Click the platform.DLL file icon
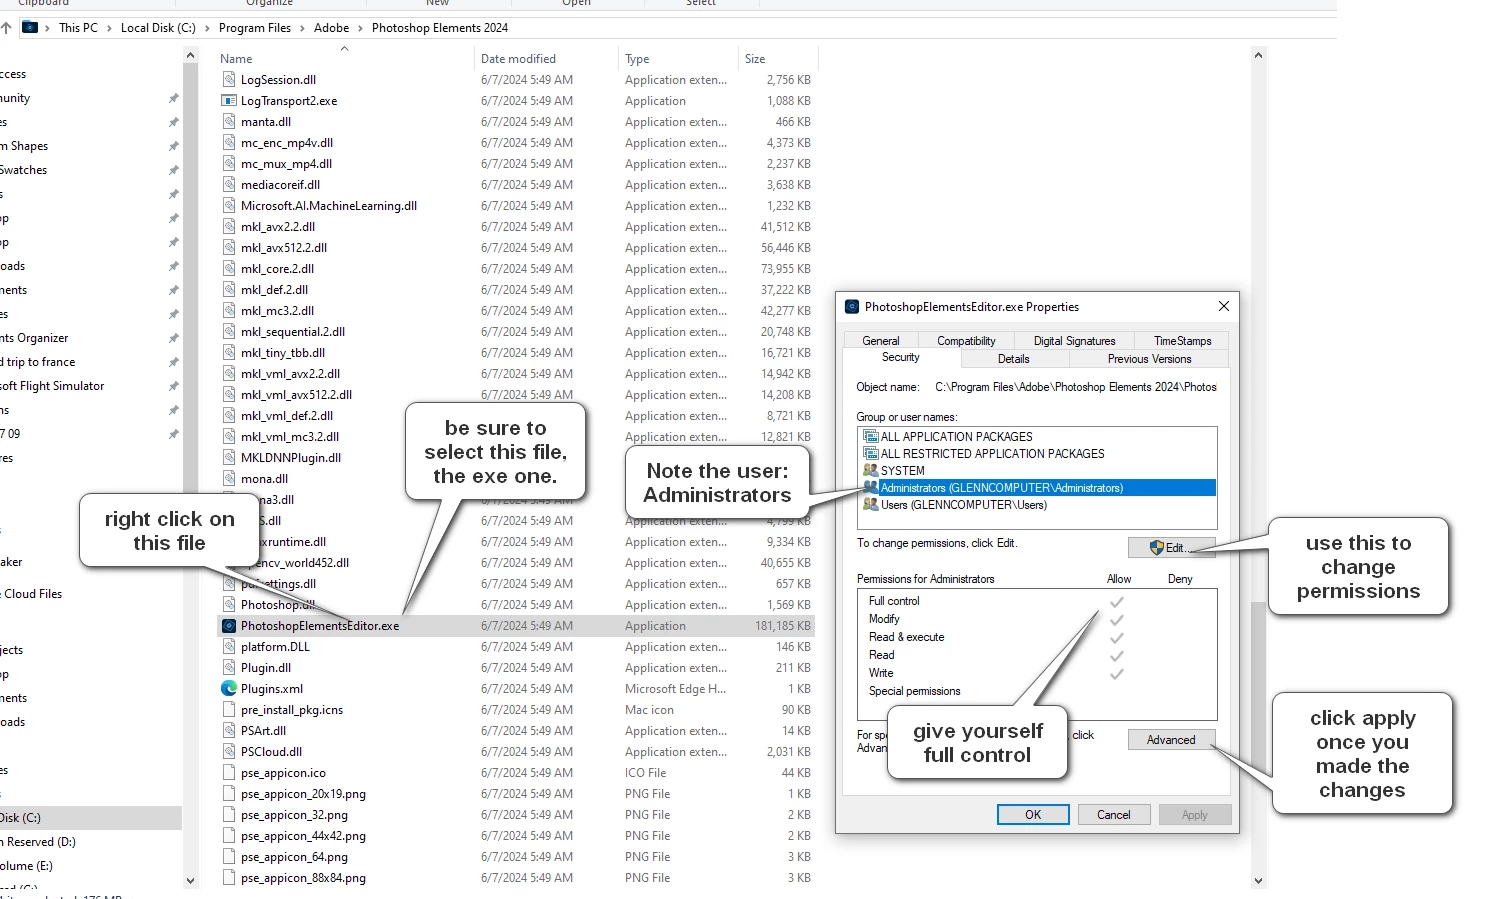 [229, 646]
